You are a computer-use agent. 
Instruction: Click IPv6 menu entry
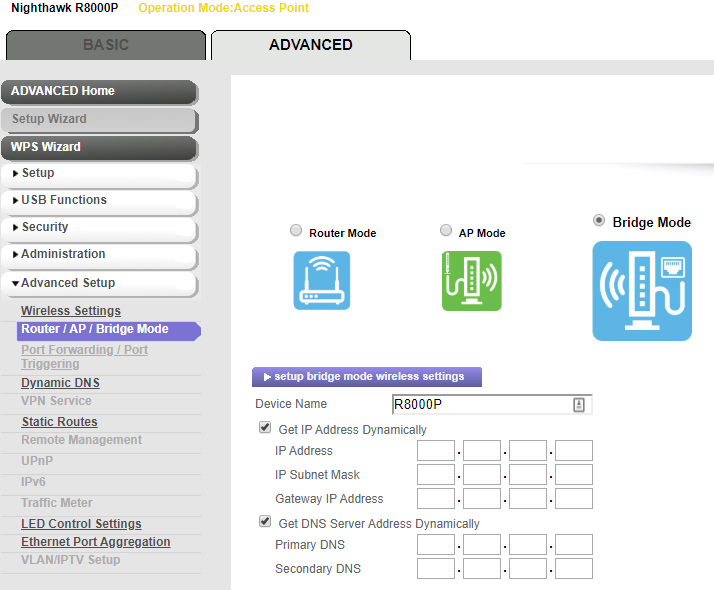tap(33, 482)
